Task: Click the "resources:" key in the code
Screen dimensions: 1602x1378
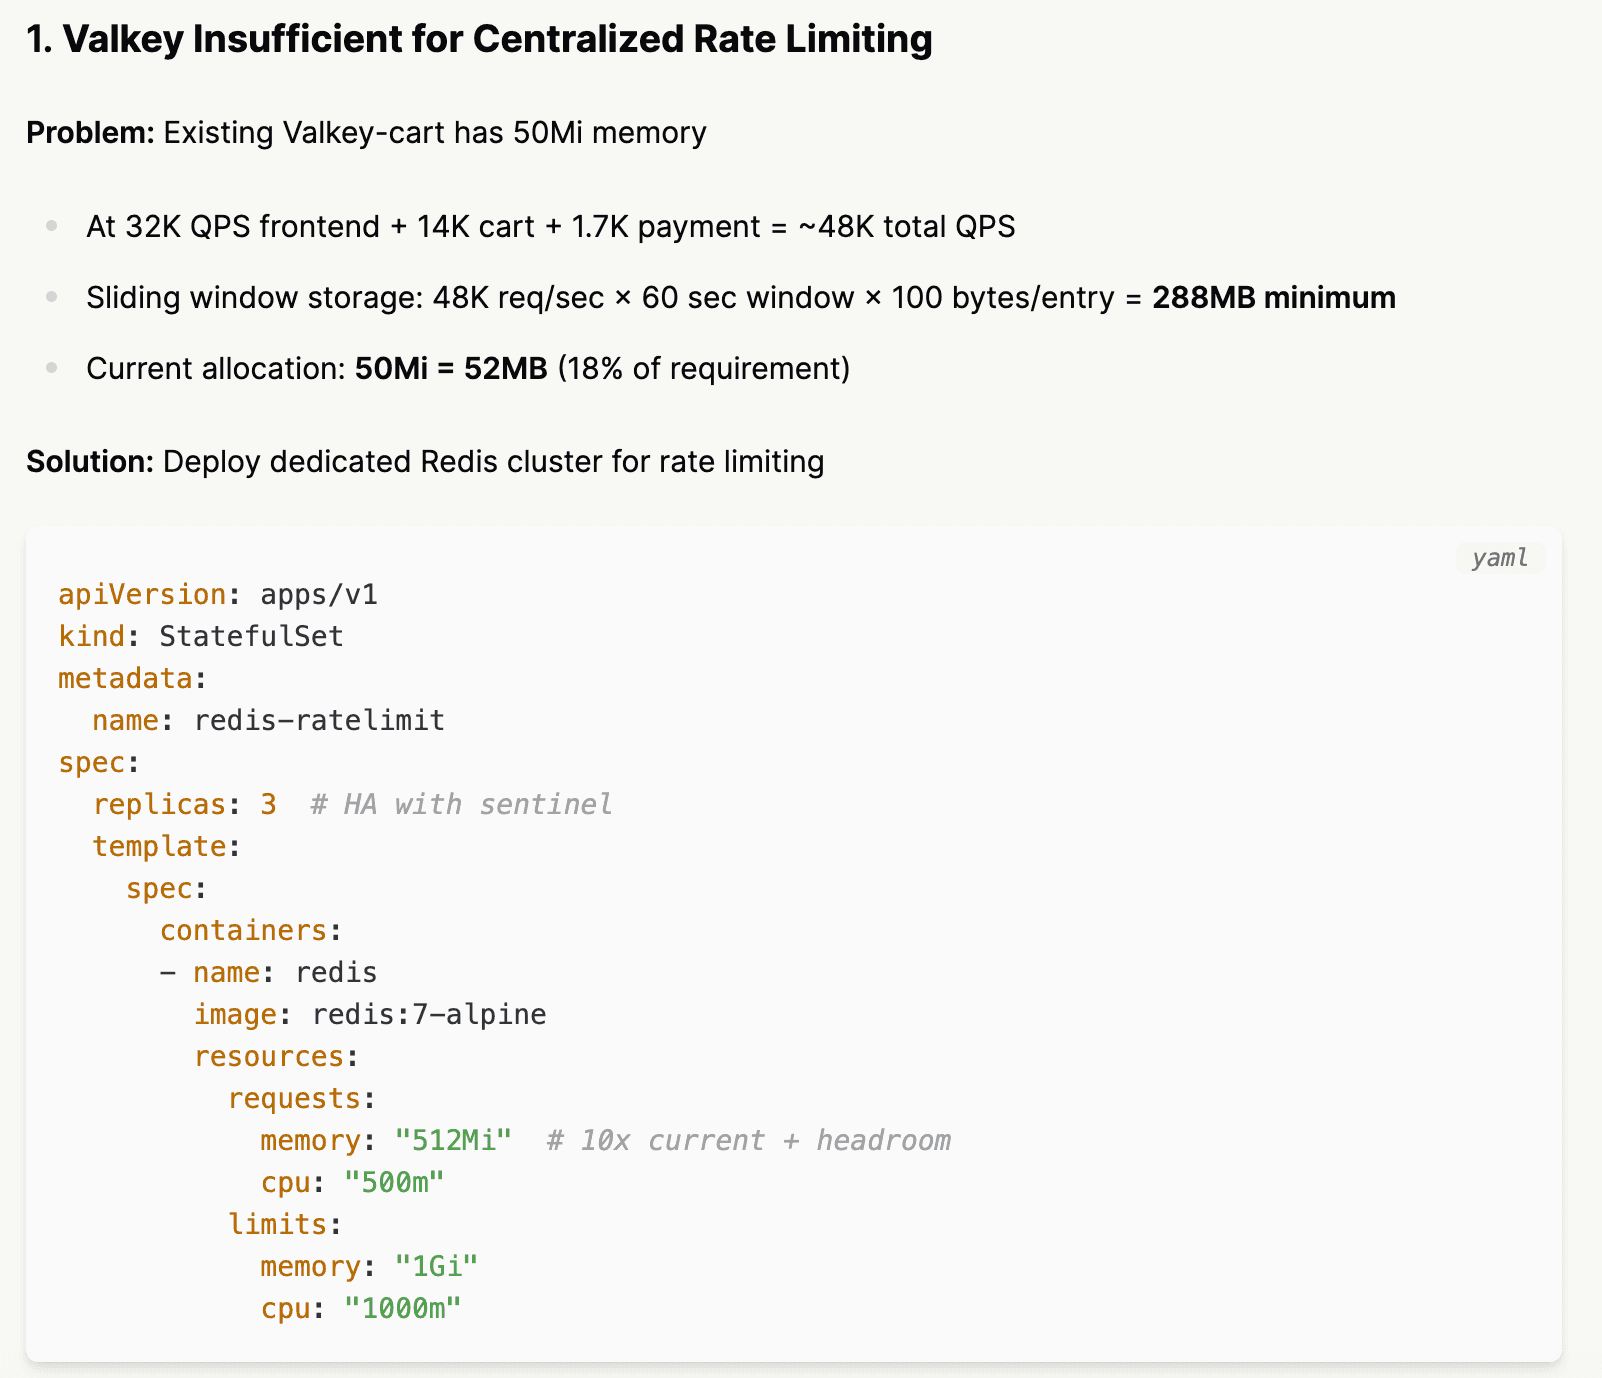Action: (x=276, y=1057)
